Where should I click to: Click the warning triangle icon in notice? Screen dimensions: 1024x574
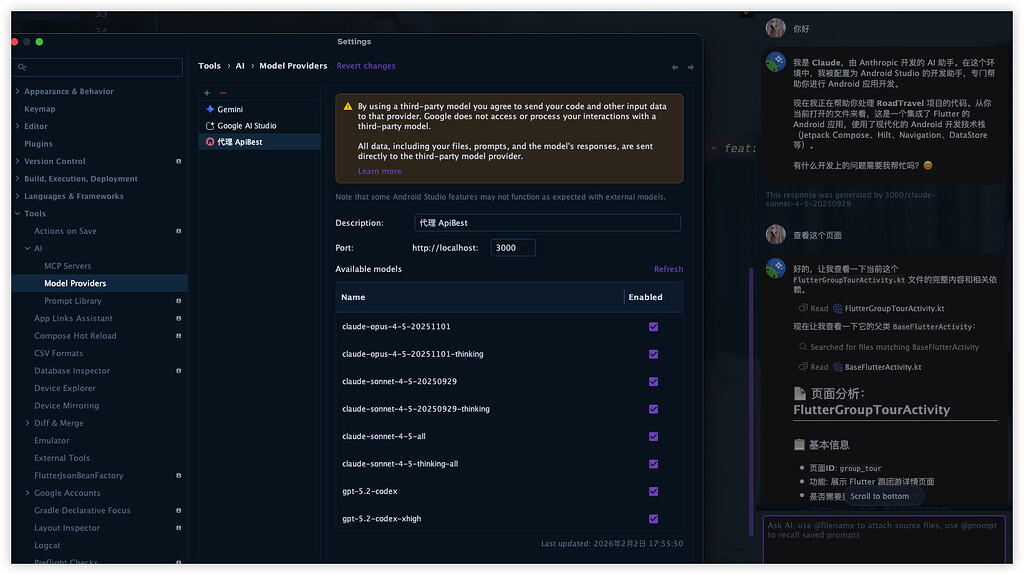click(x=347, y=106)
